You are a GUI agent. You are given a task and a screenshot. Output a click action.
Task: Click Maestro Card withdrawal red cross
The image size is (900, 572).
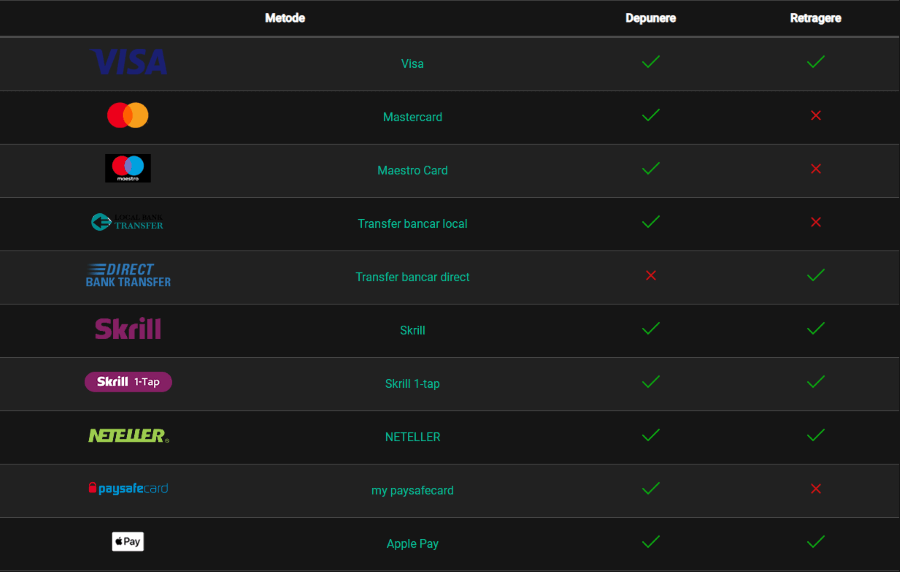816,169
